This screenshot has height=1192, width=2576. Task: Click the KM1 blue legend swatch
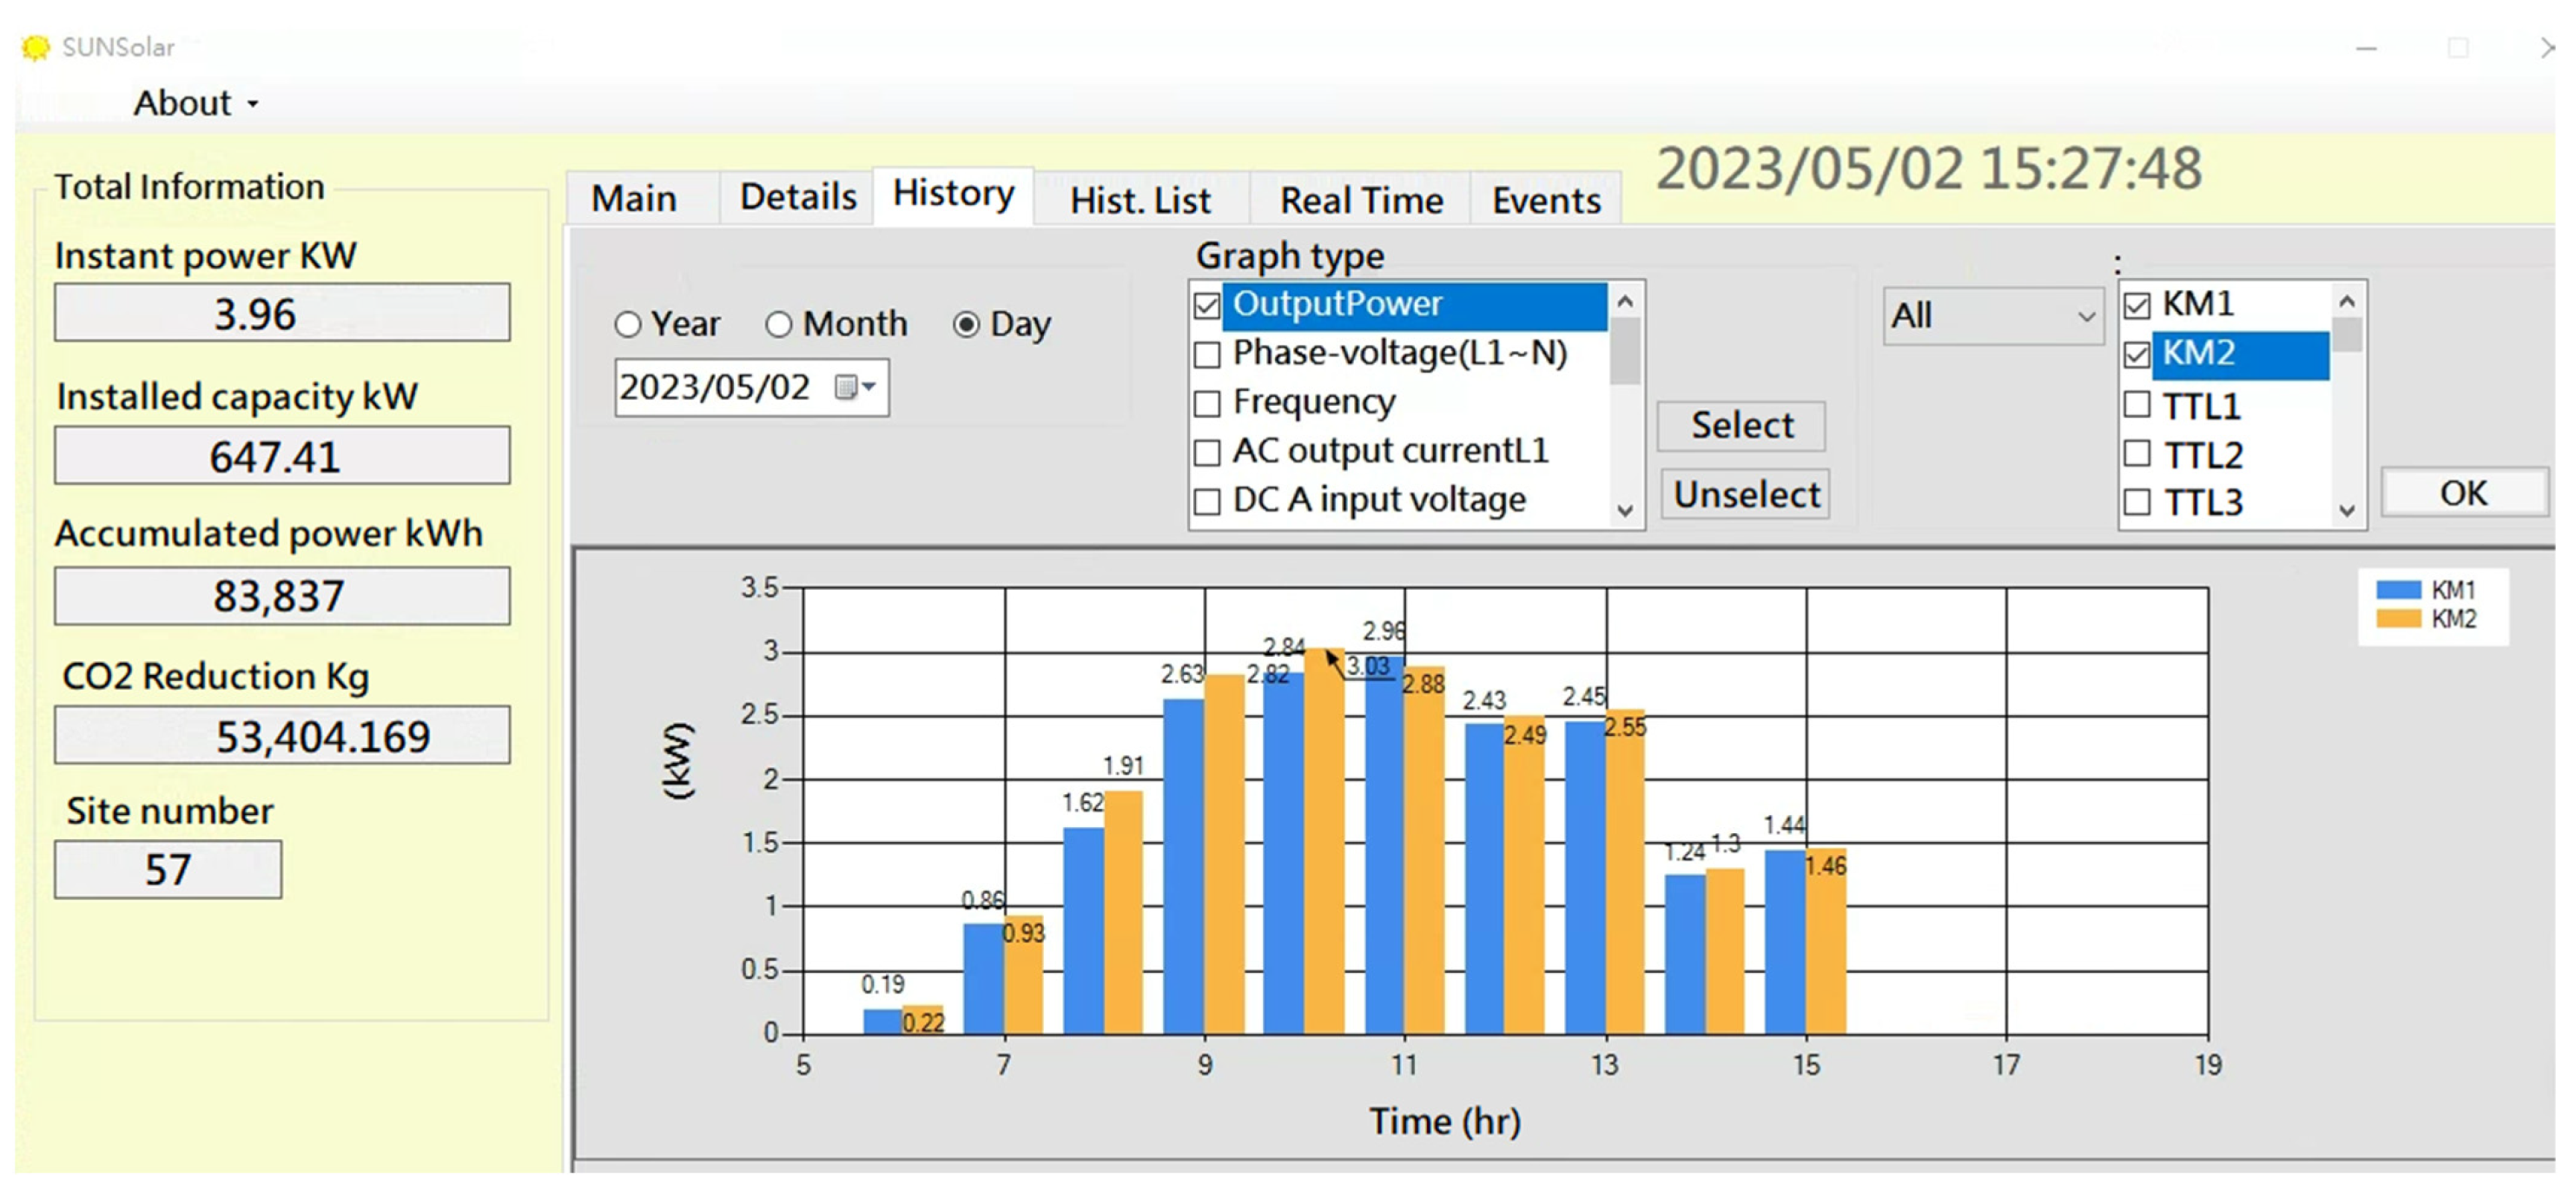pos(2398,590)
